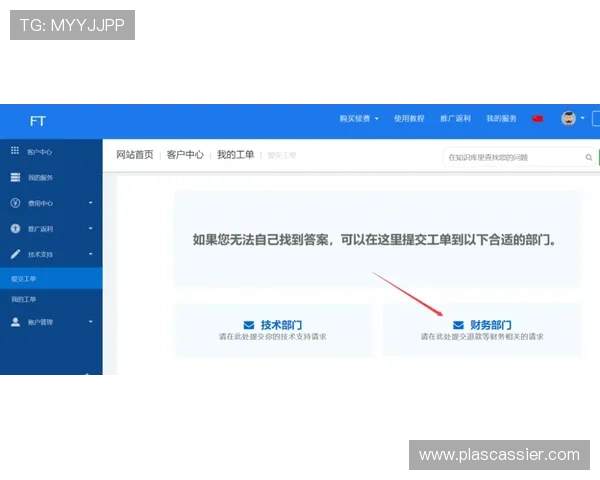Open 我的服务 in the top navigation

501,119
